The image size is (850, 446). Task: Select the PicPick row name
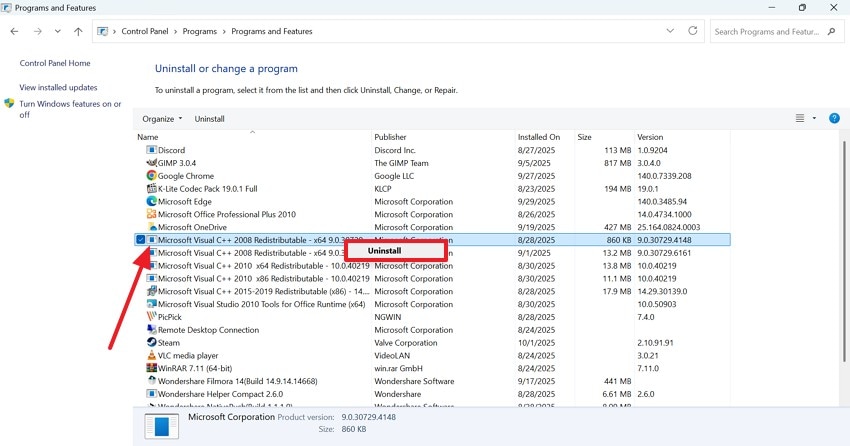(x=170, y=317)
